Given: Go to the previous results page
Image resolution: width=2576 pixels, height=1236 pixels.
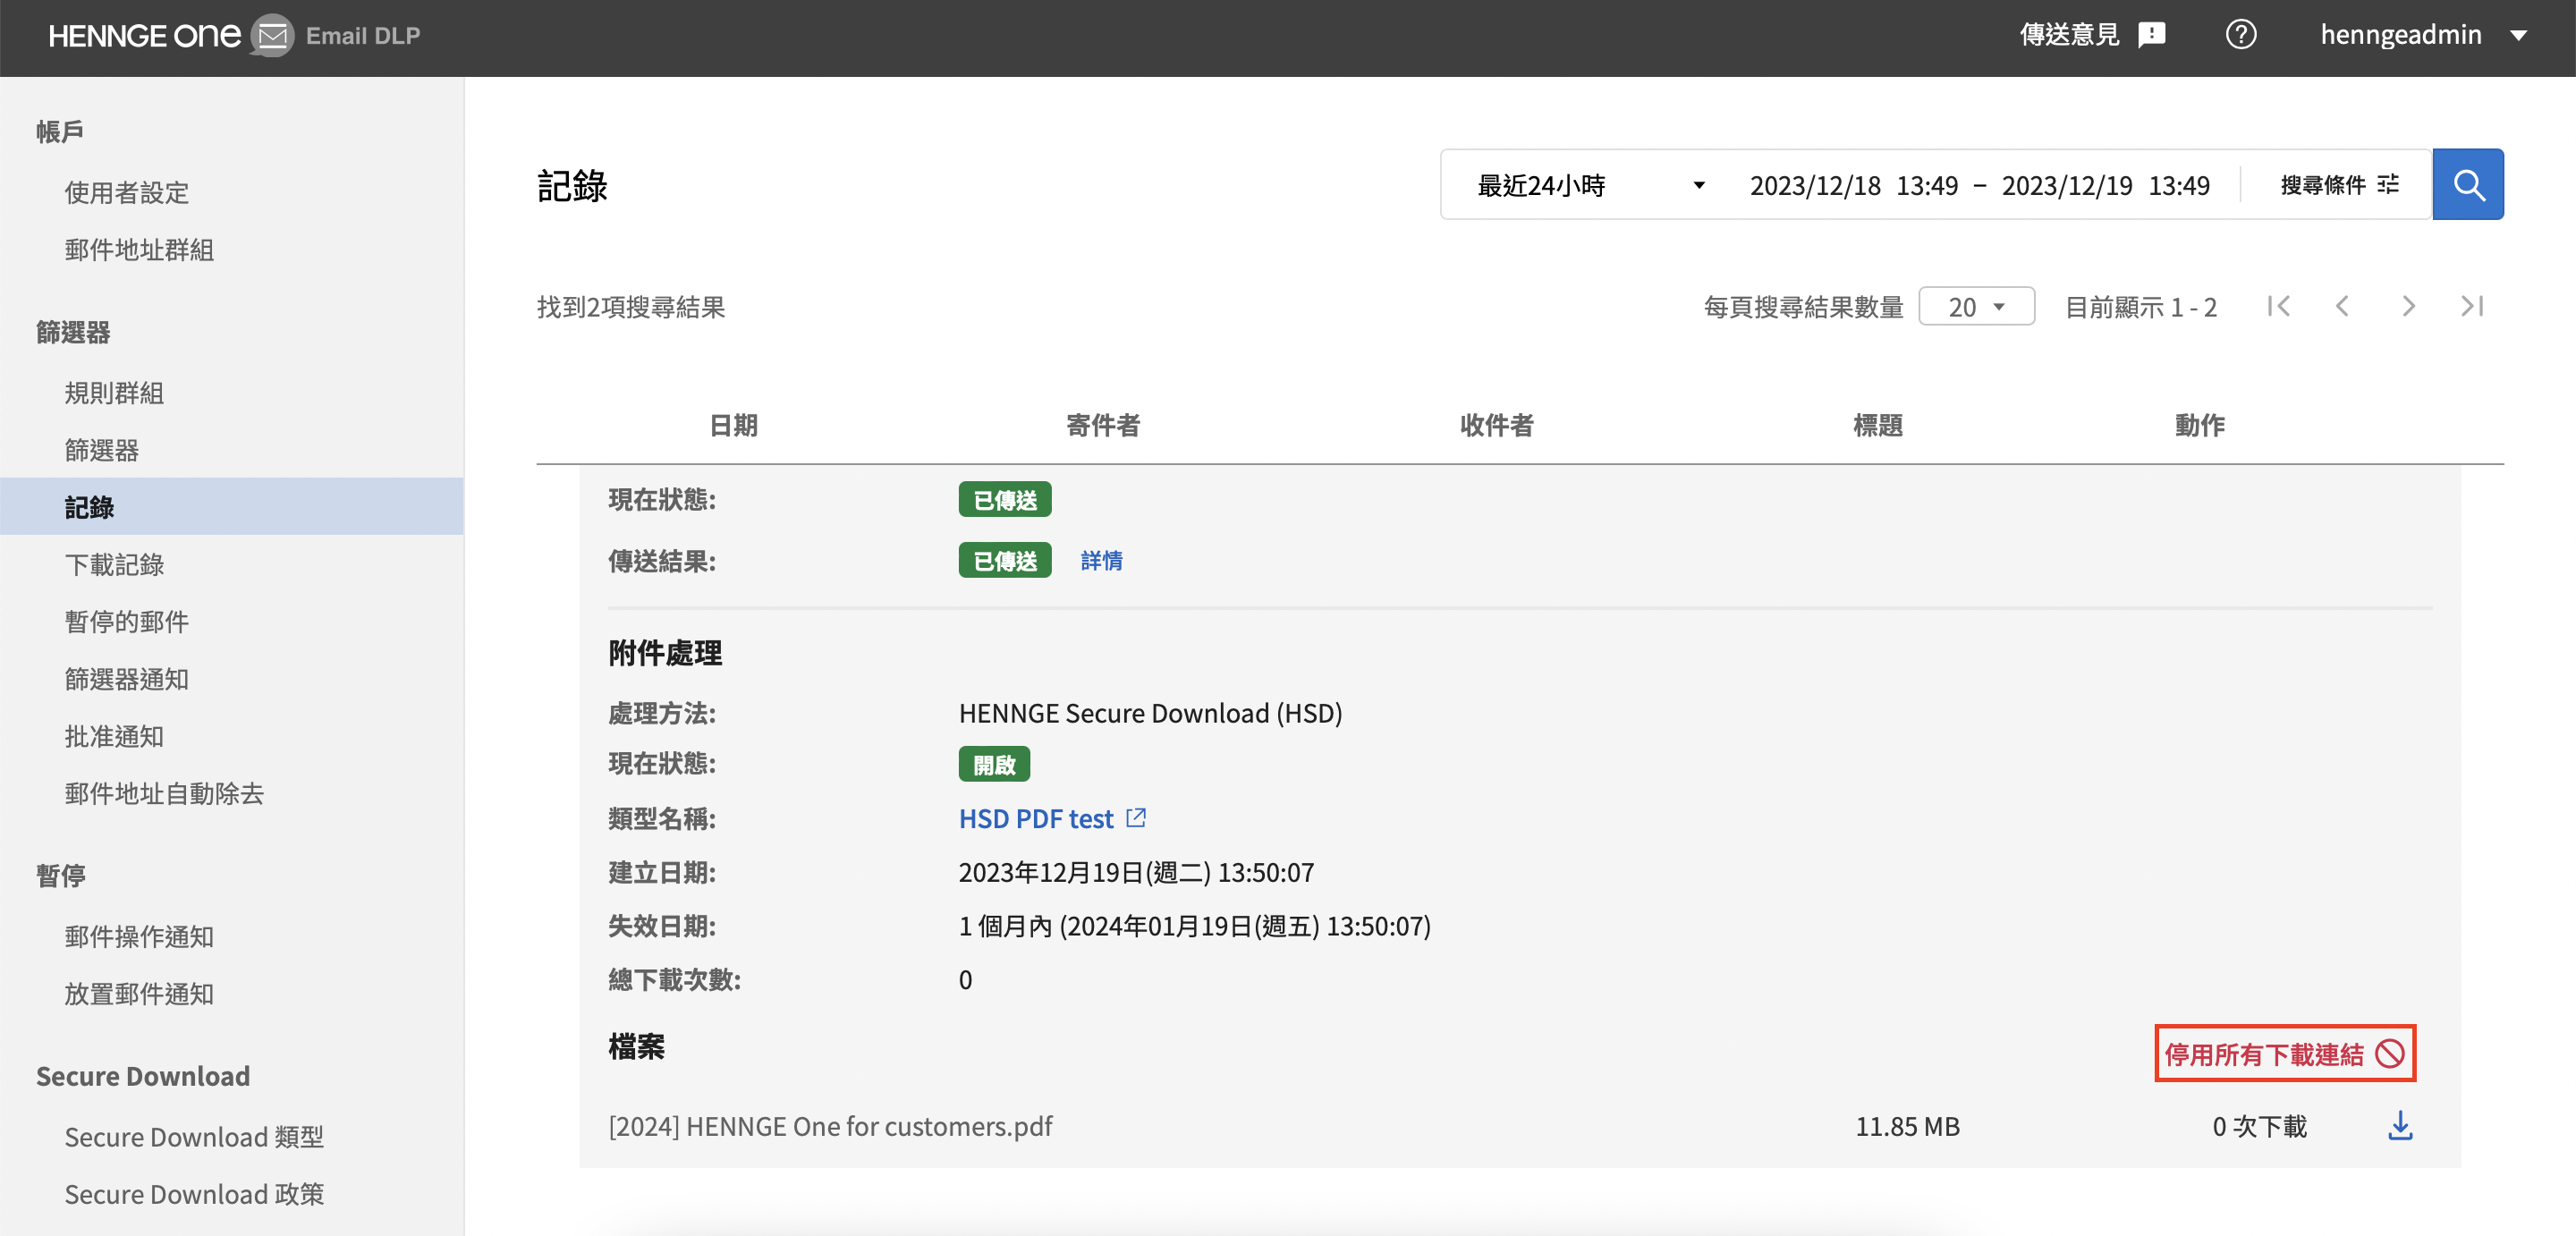Looking at the screenshot, I should pyautogui.click(x=2342, y=306).
